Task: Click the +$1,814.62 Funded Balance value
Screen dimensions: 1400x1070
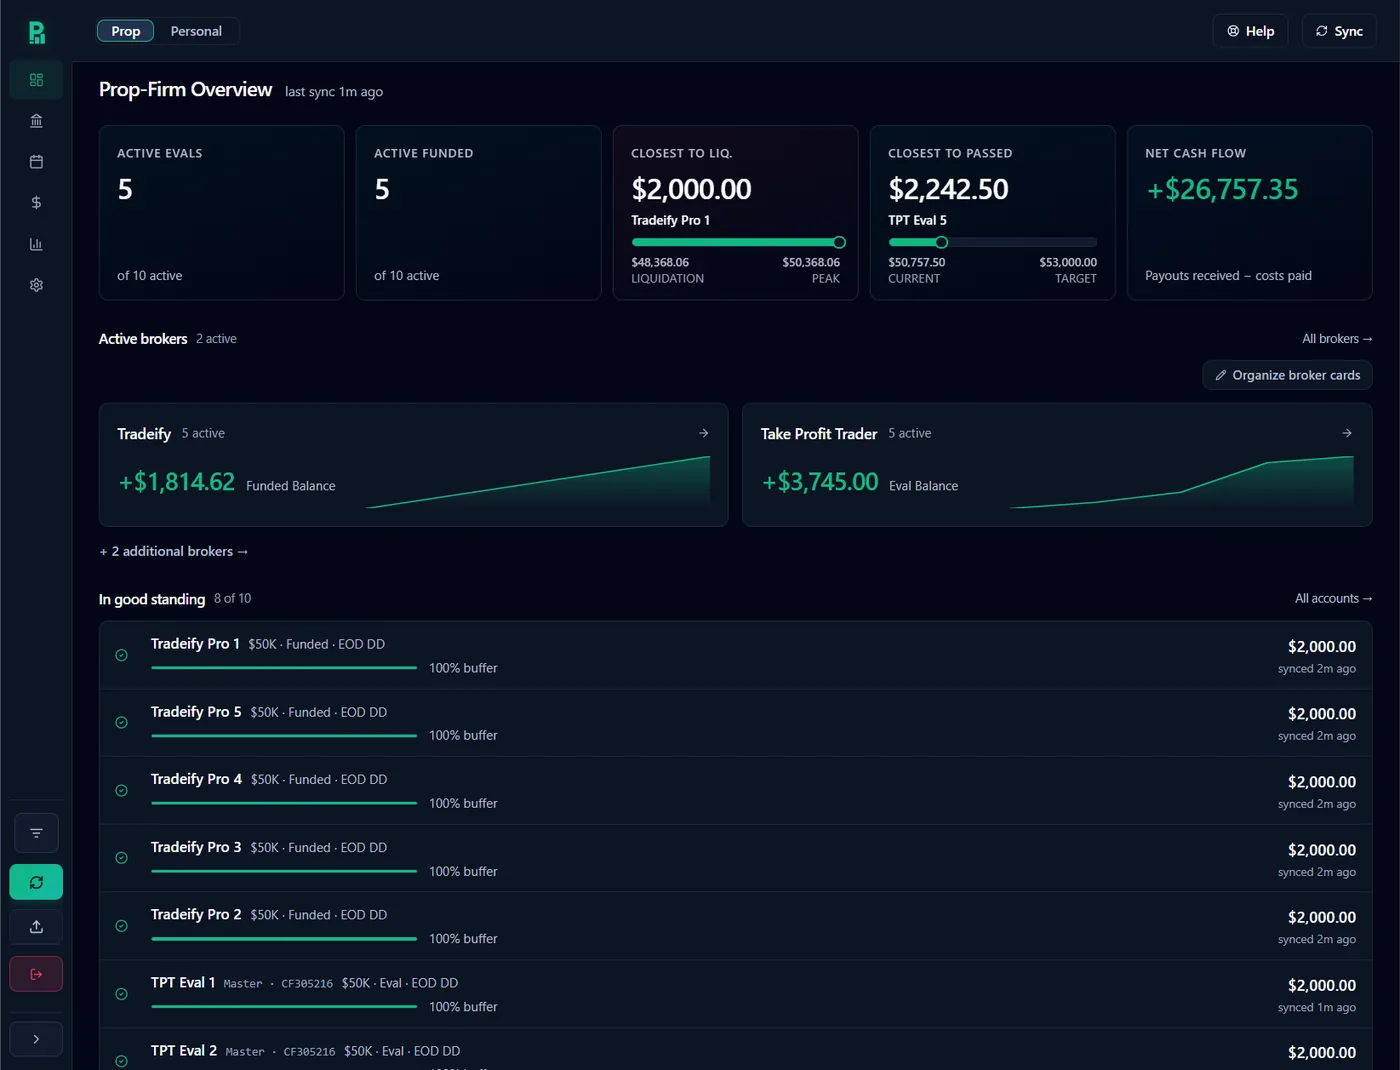Action: (x=177, y=482)
